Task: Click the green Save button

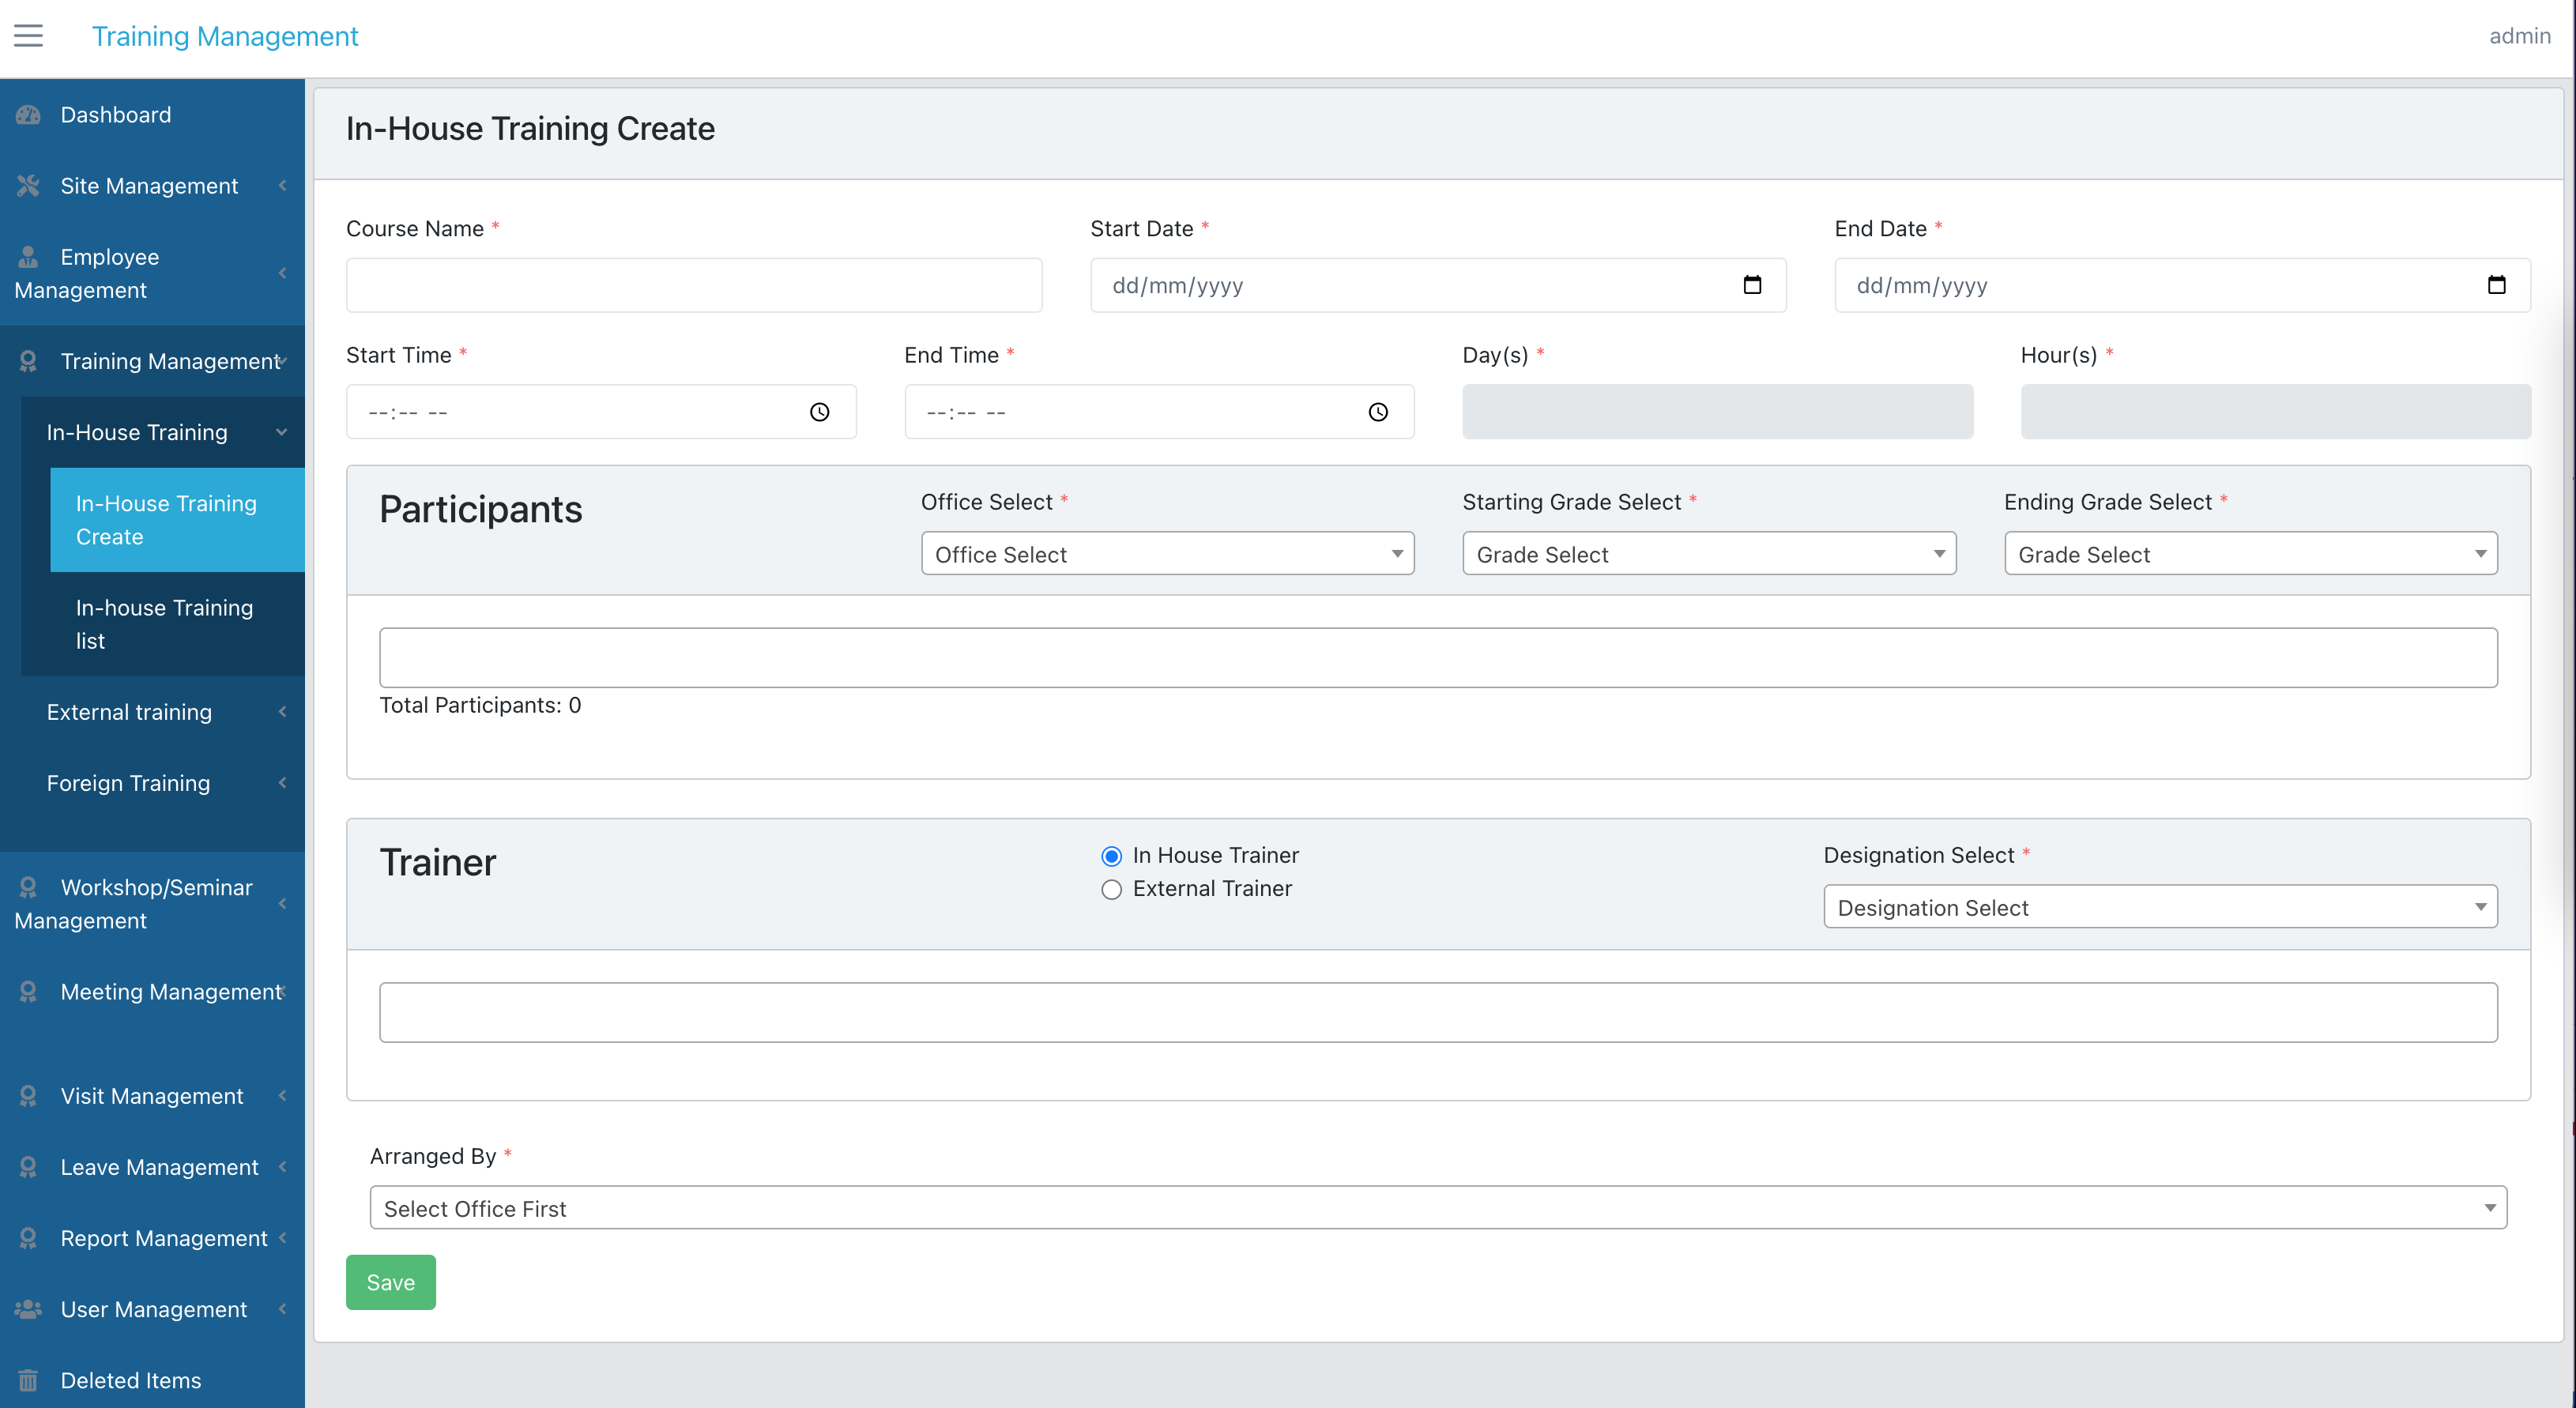Action: [390, 1282]
